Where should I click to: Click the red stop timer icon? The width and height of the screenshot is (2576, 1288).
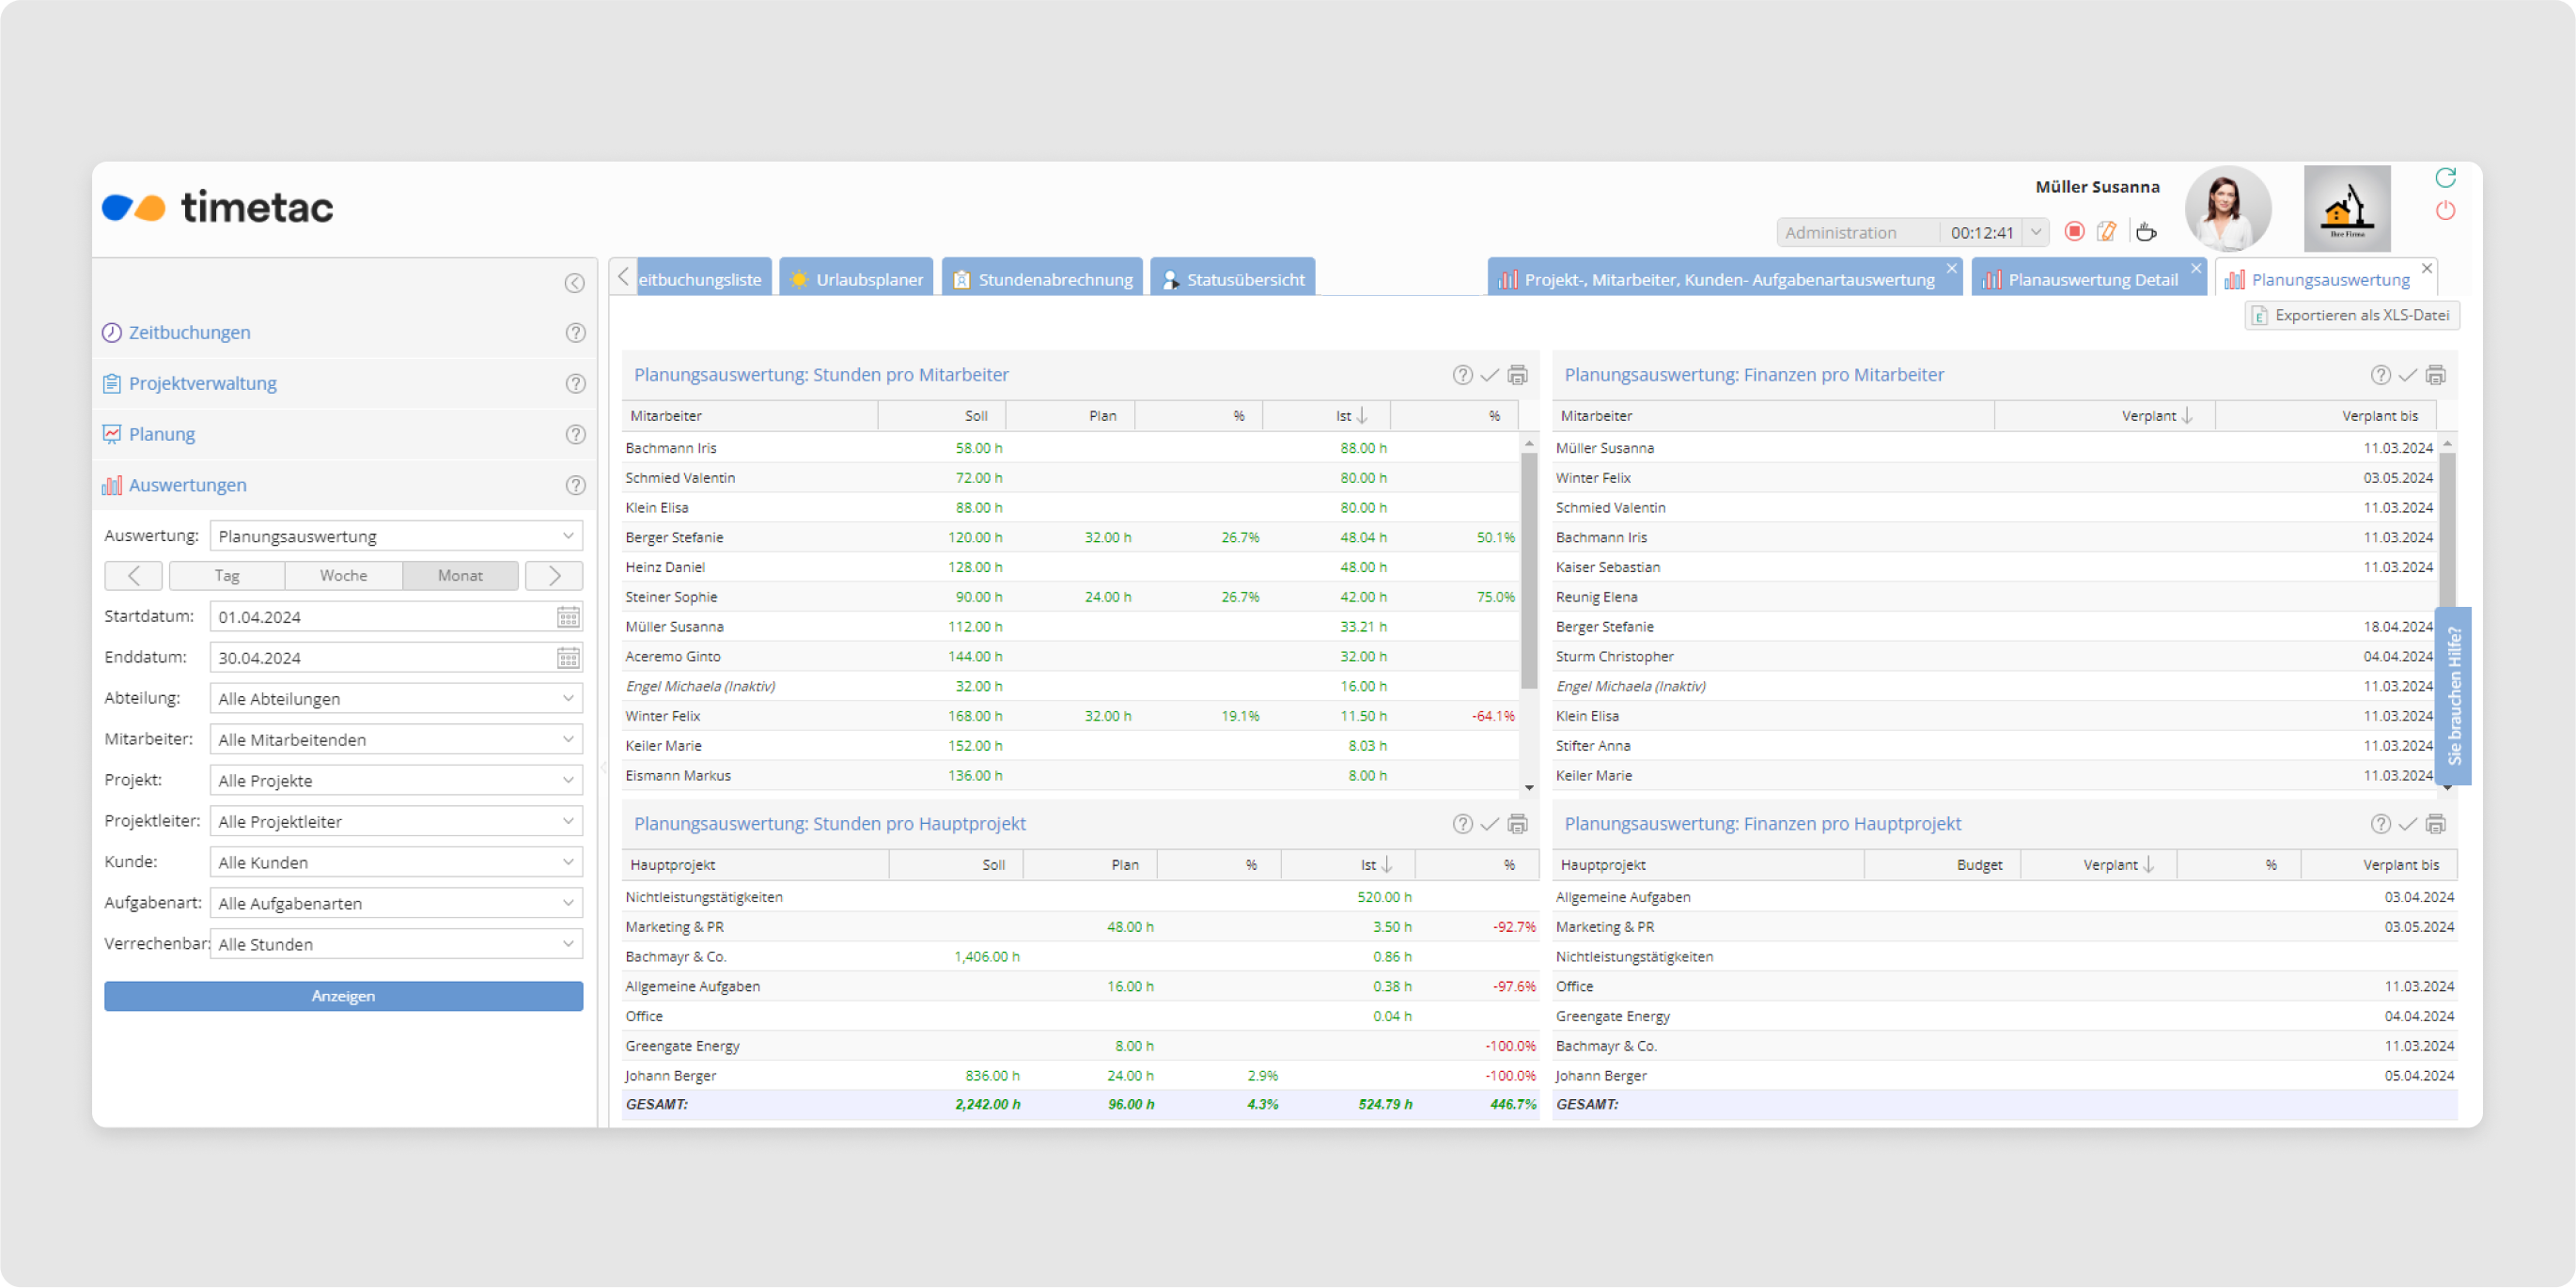[2074, 232]
